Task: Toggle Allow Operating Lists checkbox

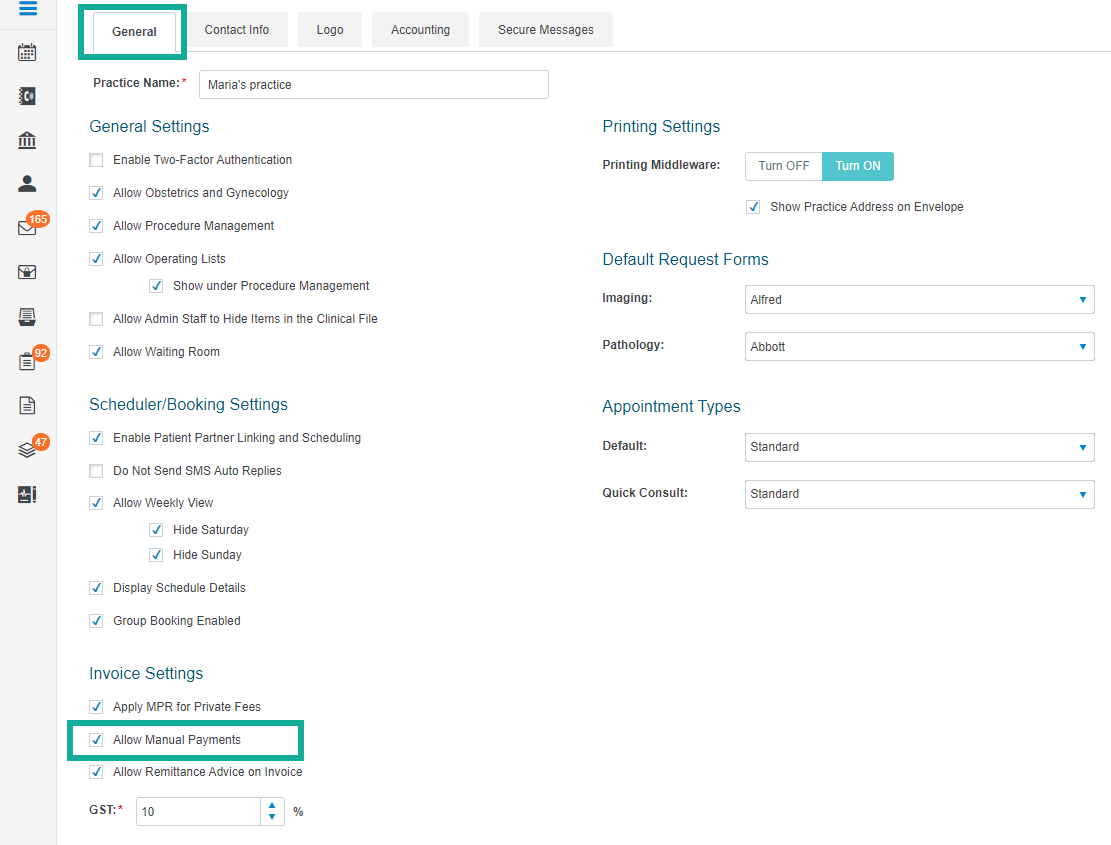Action: coord(96,259)
